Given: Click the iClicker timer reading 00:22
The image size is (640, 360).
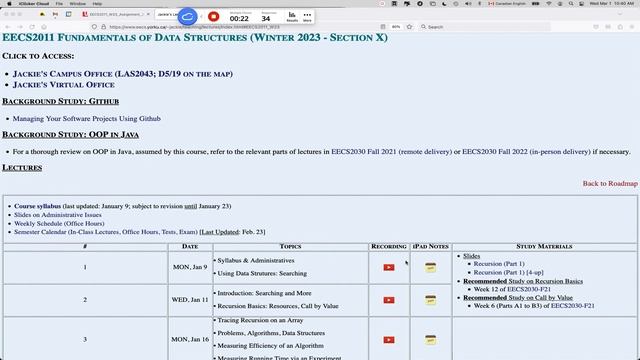Looking at the screenshot, I should [x=239, y=18].
